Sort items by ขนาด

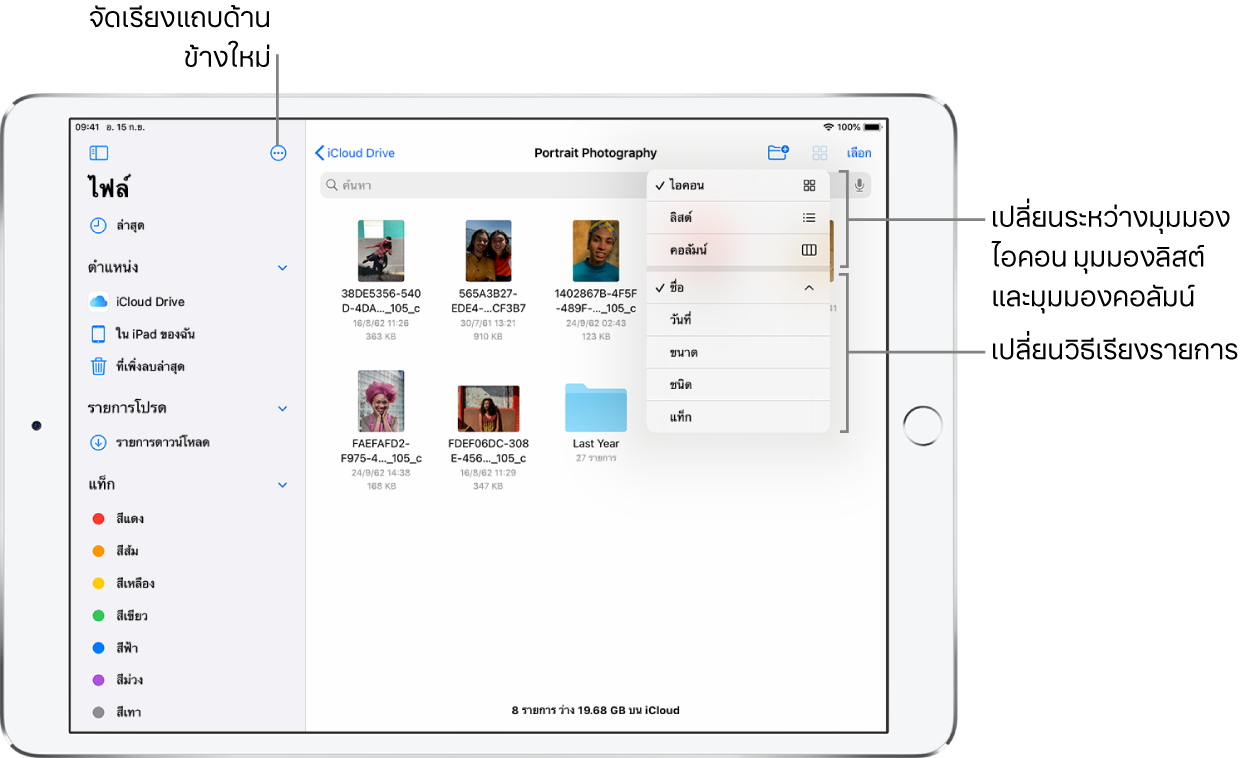click(738, 352)
